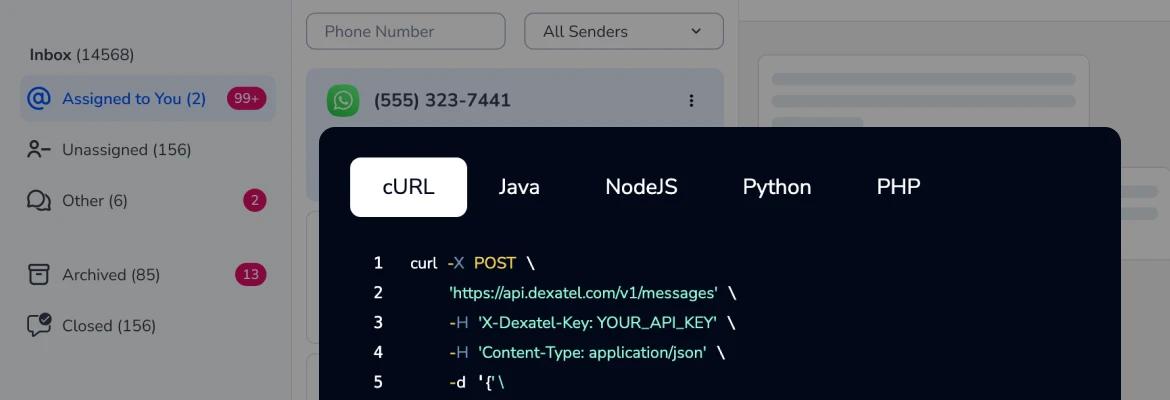This screenshot has width=1170, height=400.
Task: Switch to the Java code tab
Action: 519,187
